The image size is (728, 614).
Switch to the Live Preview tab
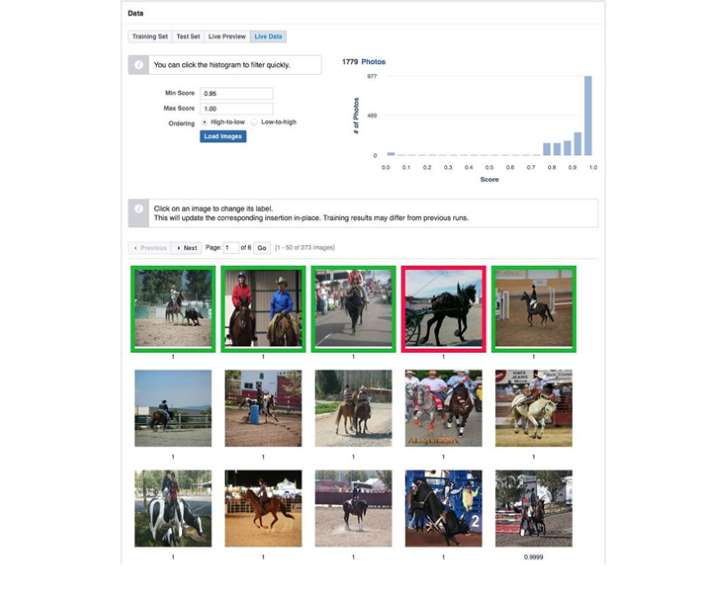pyautogui.click(x=226, y=37)
